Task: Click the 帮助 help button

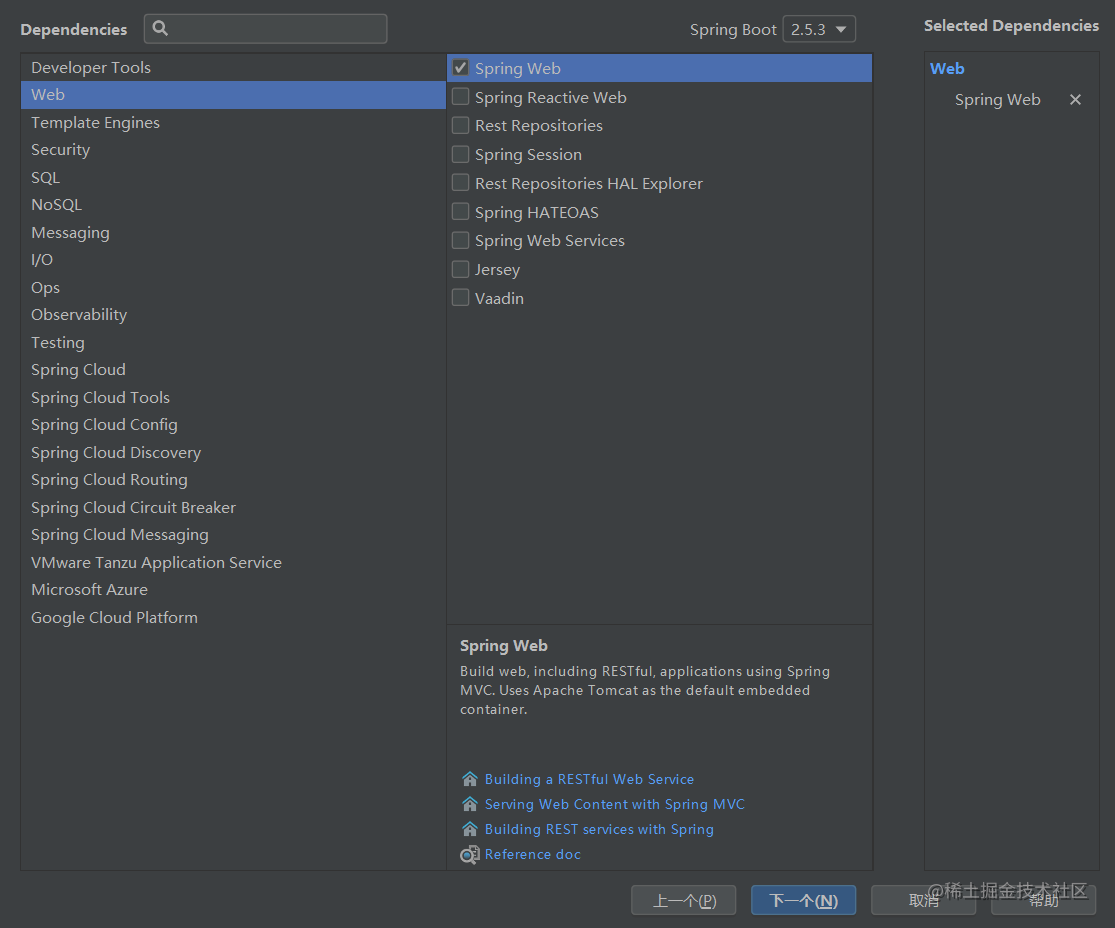Action: coord(1043,900)
